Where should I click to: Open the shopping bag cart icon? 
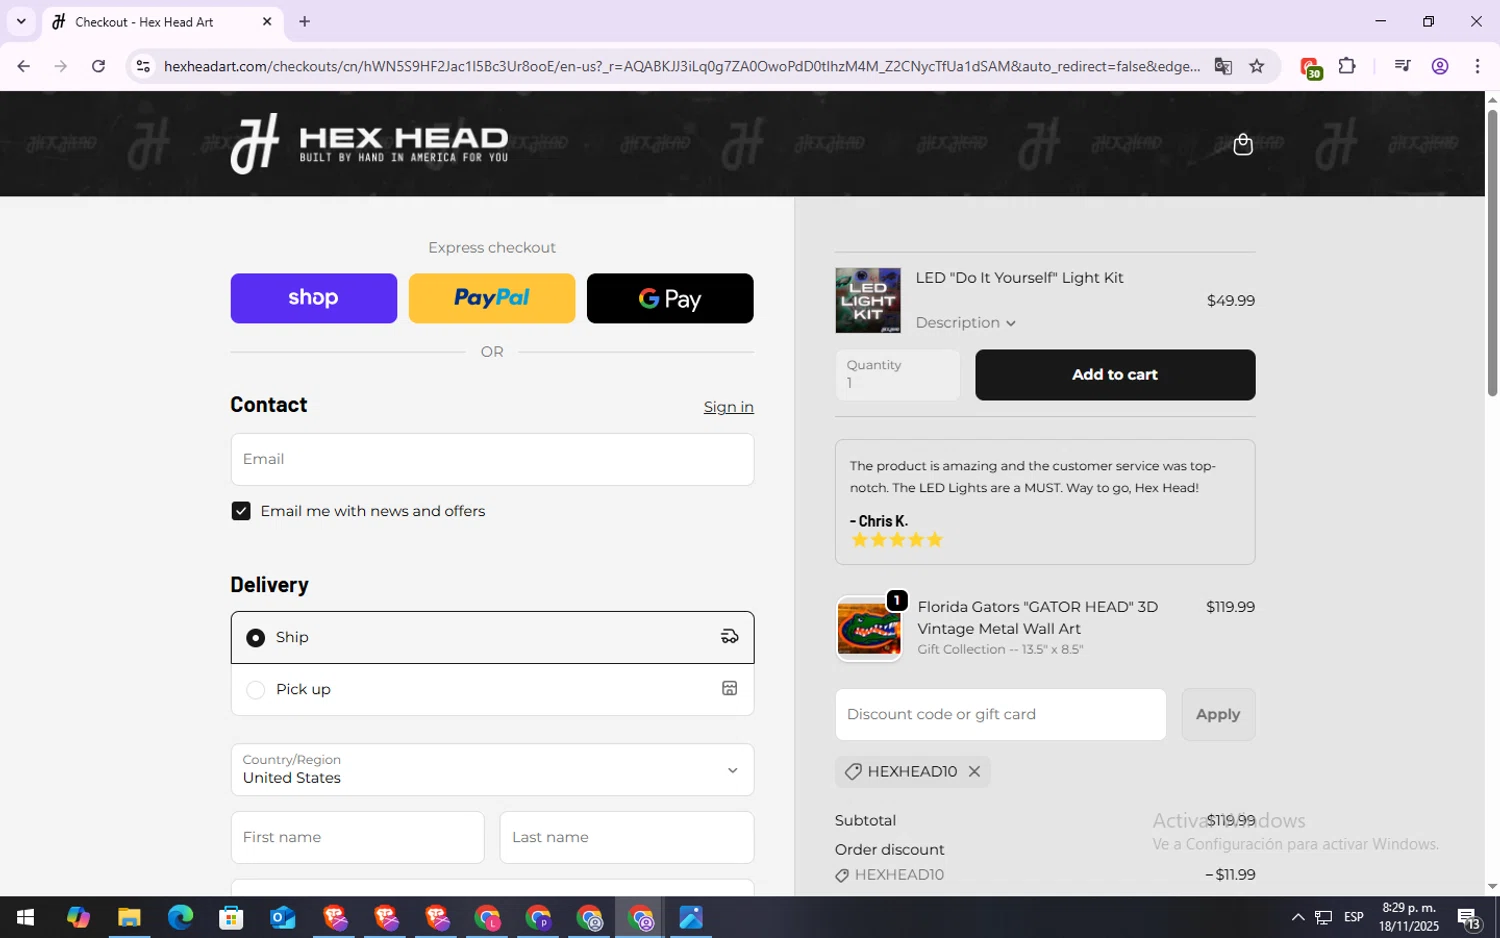pos(1243,145)
